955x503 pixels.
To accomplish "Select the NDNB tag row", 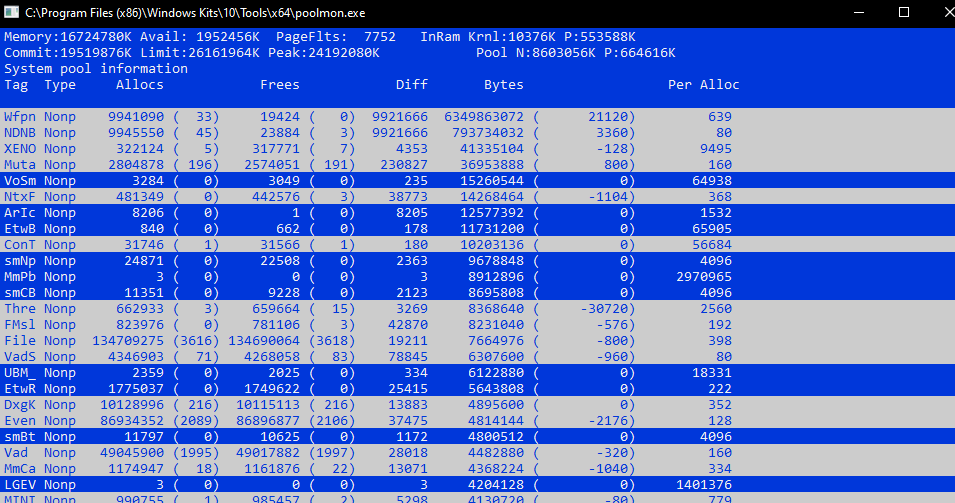I will pyautogui.click(x=478, y=132).
